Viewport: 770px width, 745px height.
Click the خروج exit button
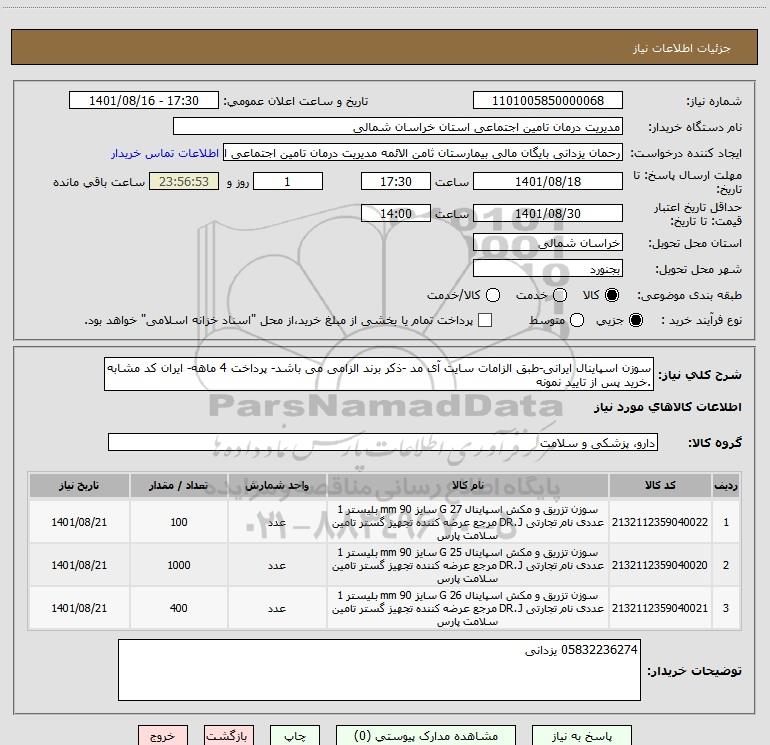point(163,736)
